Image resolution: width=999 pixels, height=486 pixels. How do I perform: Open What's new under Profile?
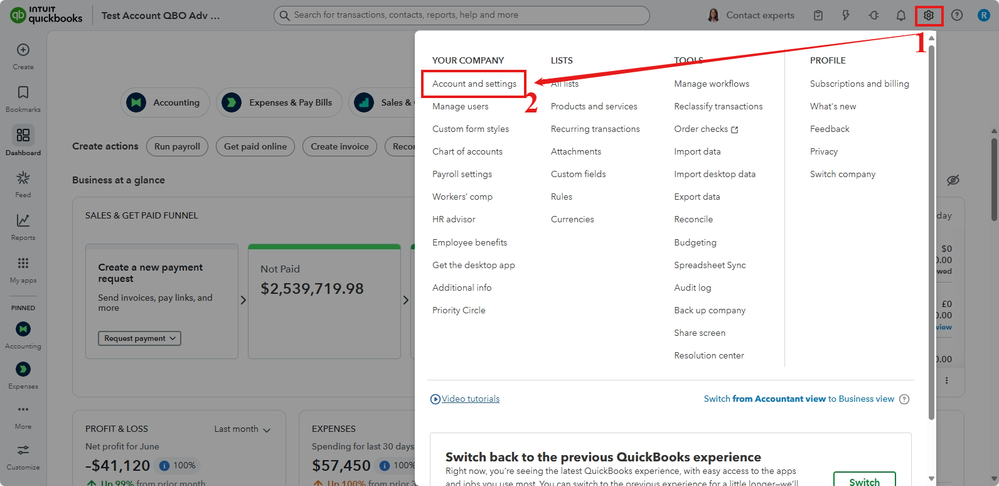833,106
